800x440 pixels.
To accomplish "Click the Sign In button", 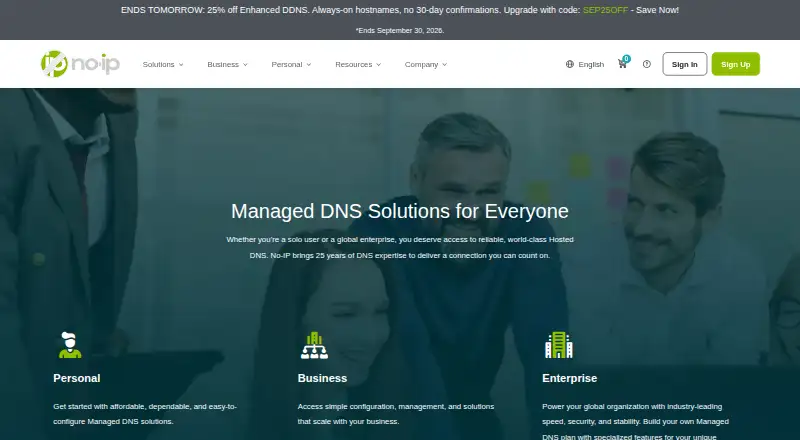I will click(685, 64).
